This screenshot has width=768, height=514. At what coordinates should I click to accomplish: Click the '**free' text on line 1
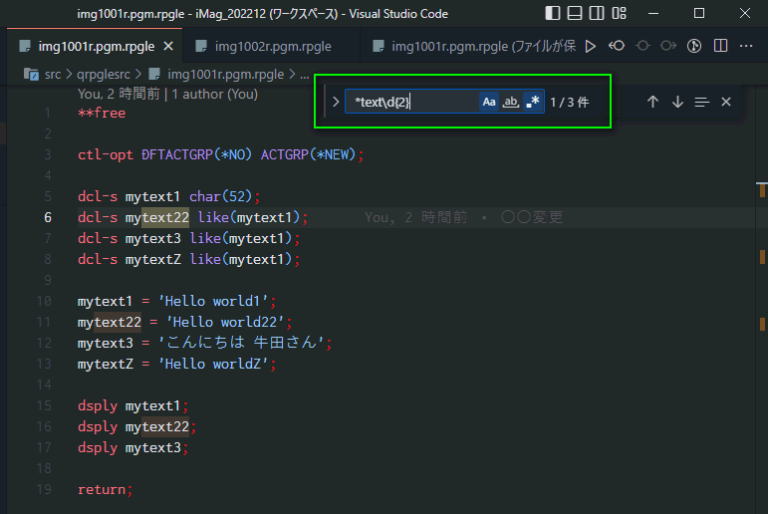coord(101,113)
